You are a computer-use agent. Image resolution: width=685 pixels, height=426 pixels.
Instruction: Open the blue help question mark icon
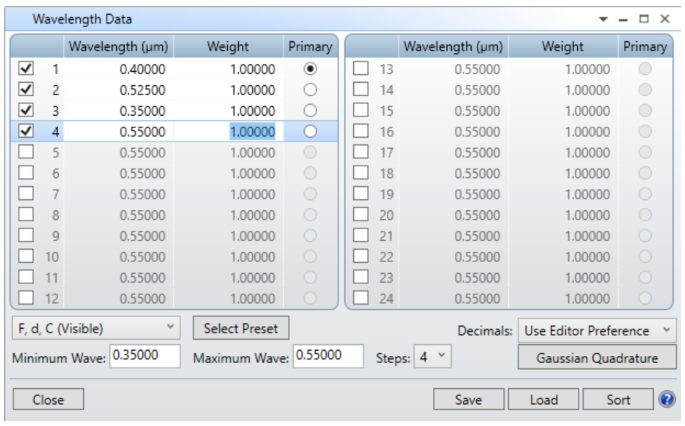pyautogui.click(x=667, y=399)
